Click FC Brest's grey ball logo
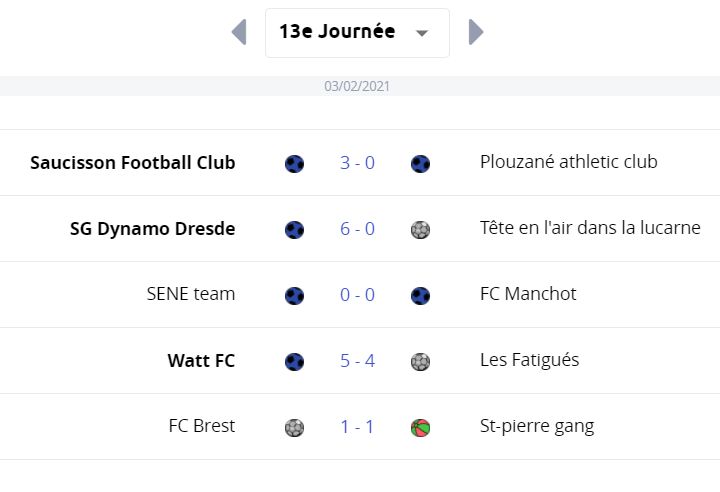The image size is (720, 492). [x=294, y=428]
